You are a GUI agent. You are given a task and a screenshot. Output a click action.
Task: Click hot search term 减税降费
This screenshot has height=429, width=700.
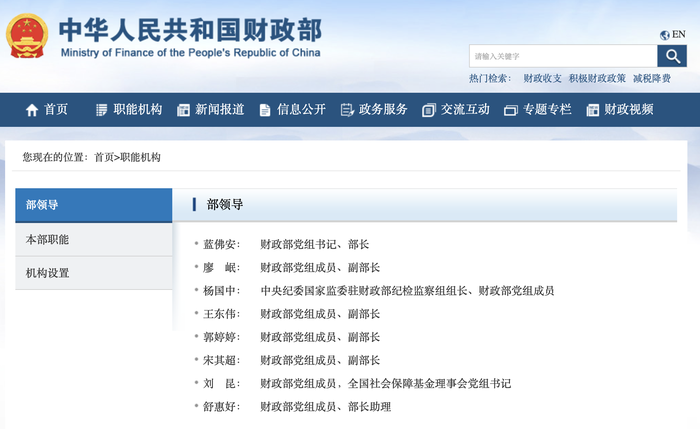652,79
